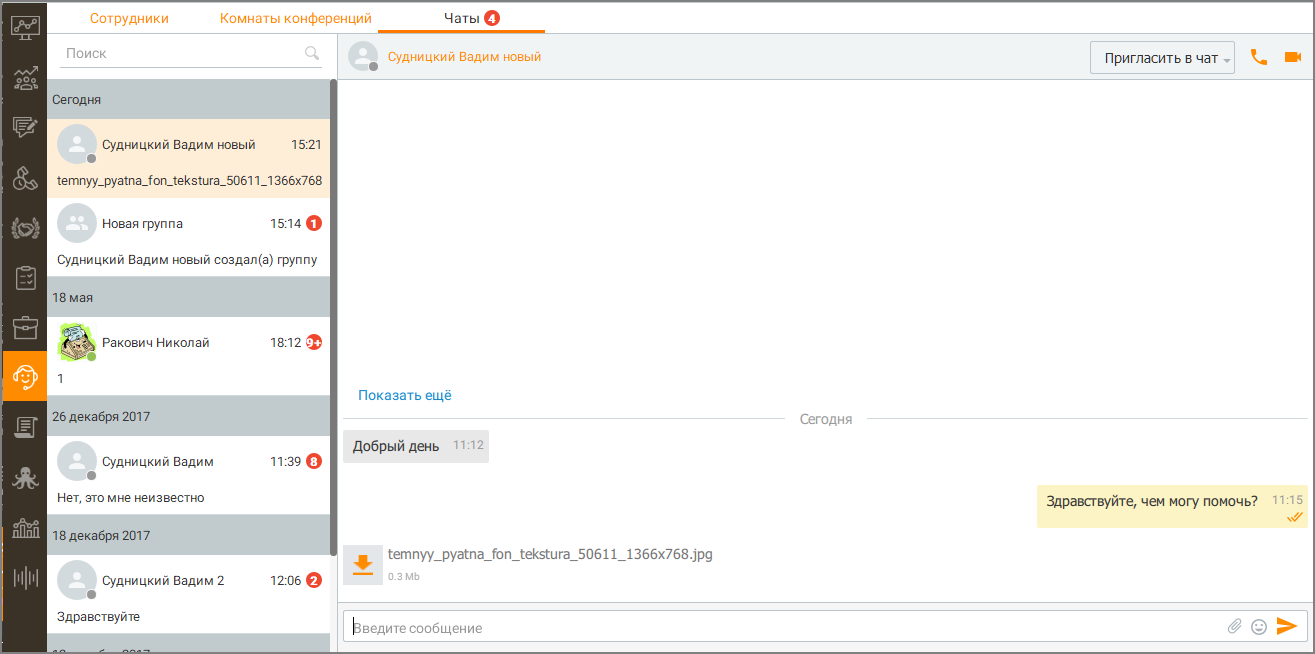
Task: Click the chat list scrollbar
Action: coord(333,317)
